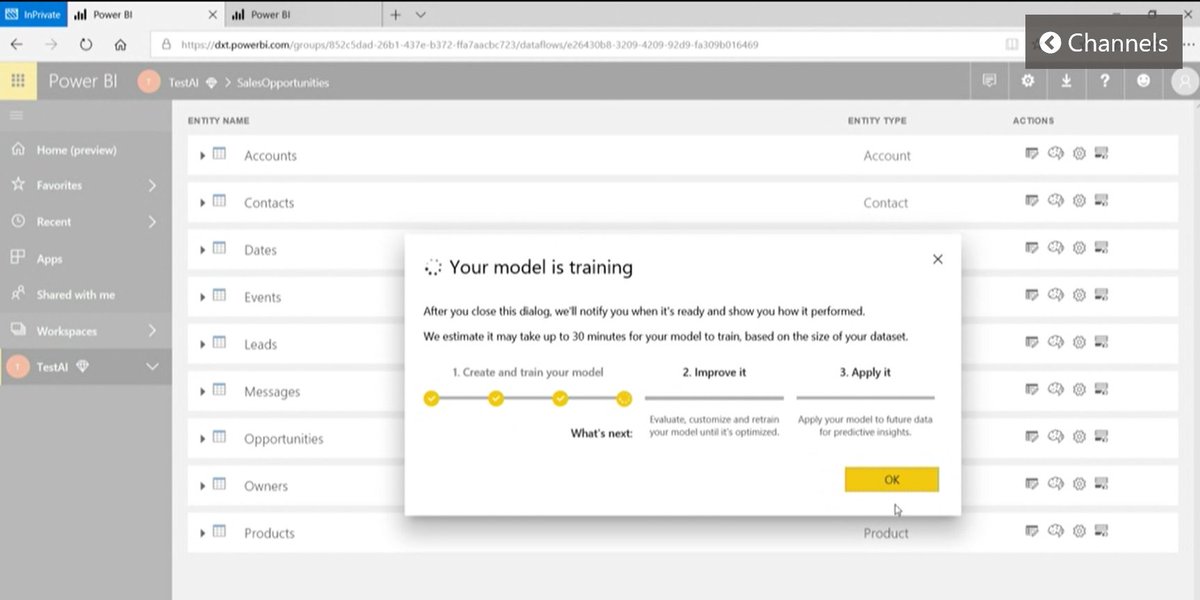Image resolution: width=1200 pixels, height=600 pixels.
Task: Open Recent in navigation pane
Action: 54,222
